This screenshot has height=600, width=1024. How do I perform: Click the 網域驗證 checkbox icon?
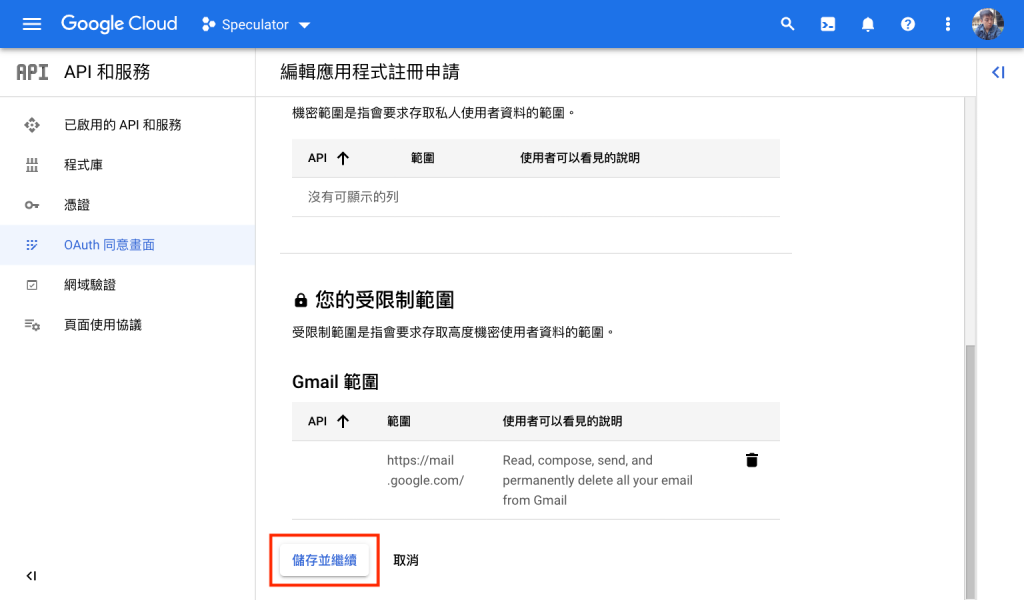[31, 285]
